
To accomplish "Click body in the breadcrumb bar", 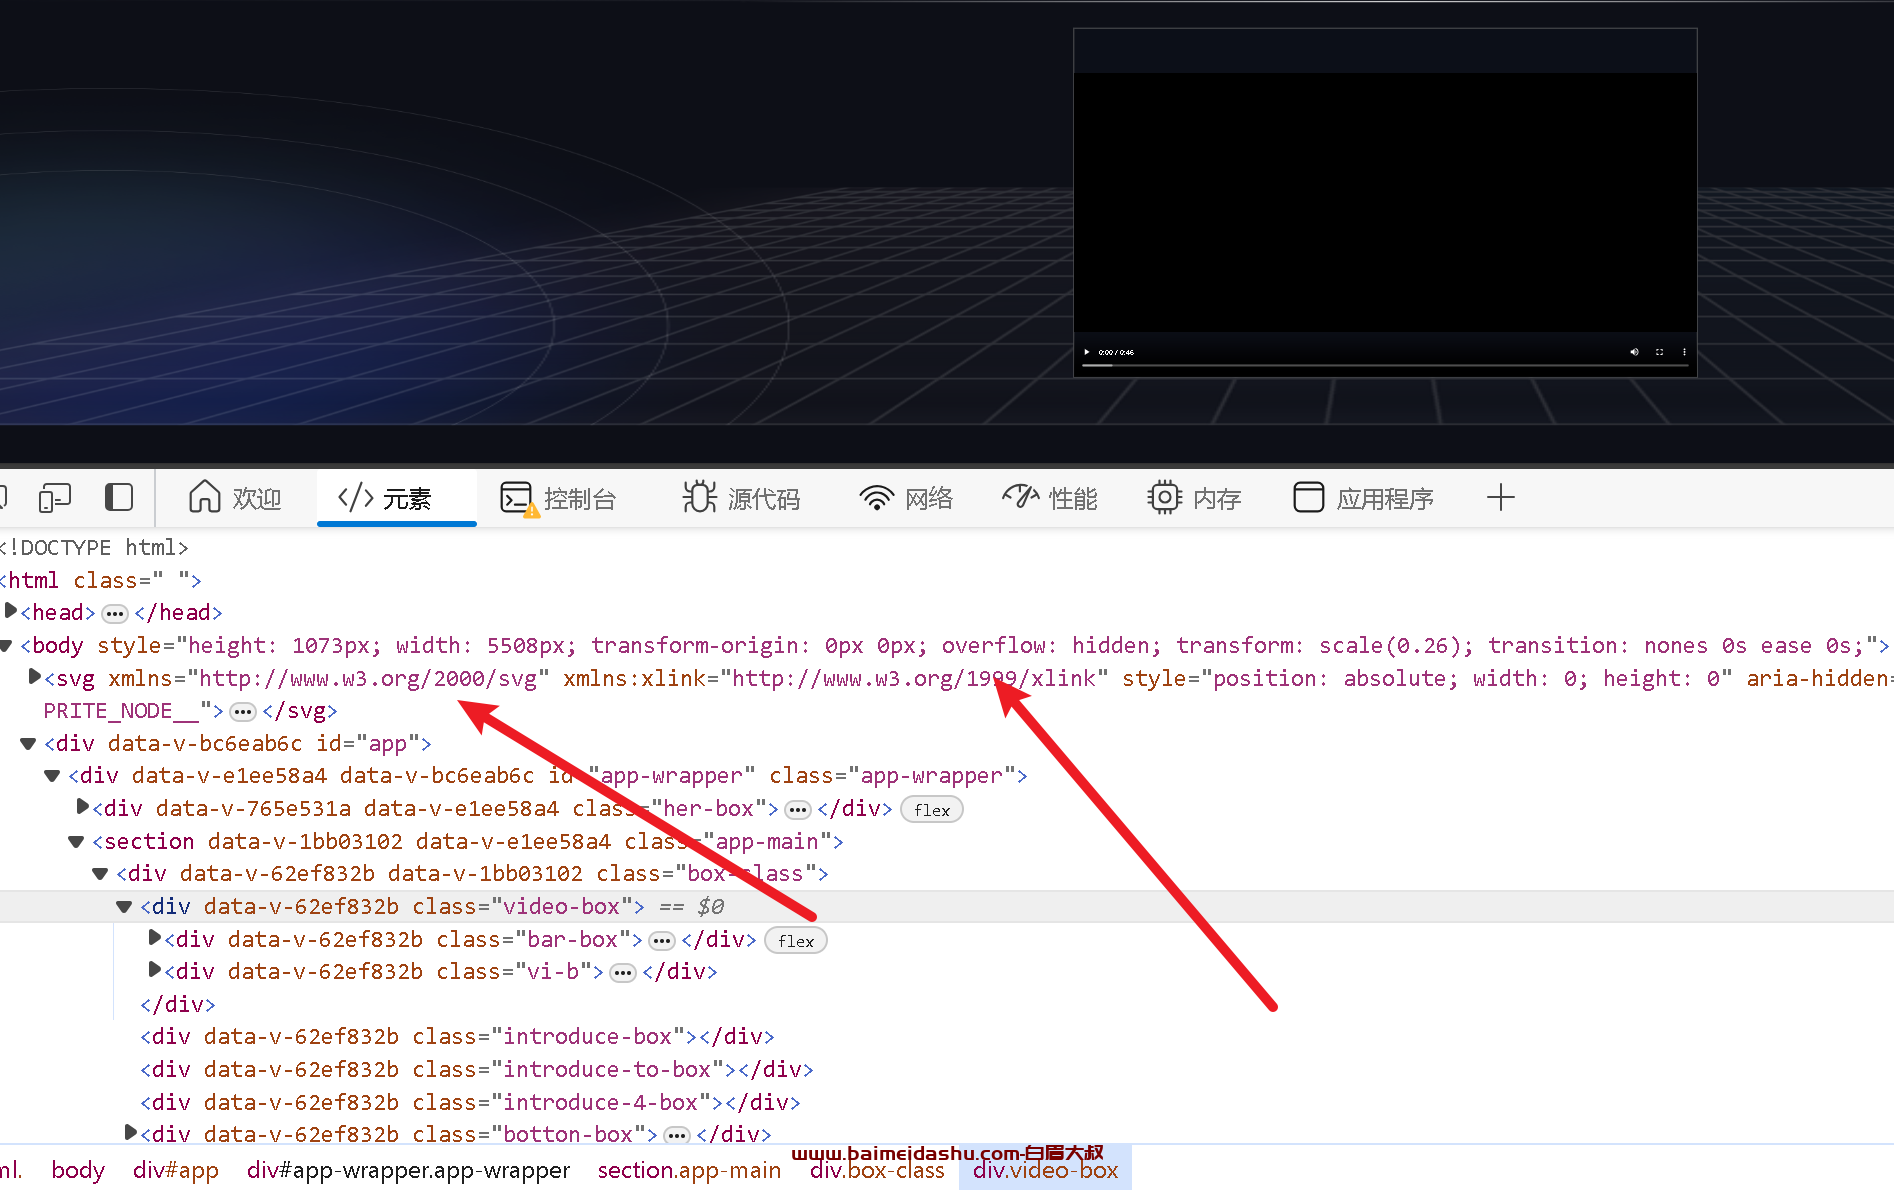I will tap(78, 1169).
